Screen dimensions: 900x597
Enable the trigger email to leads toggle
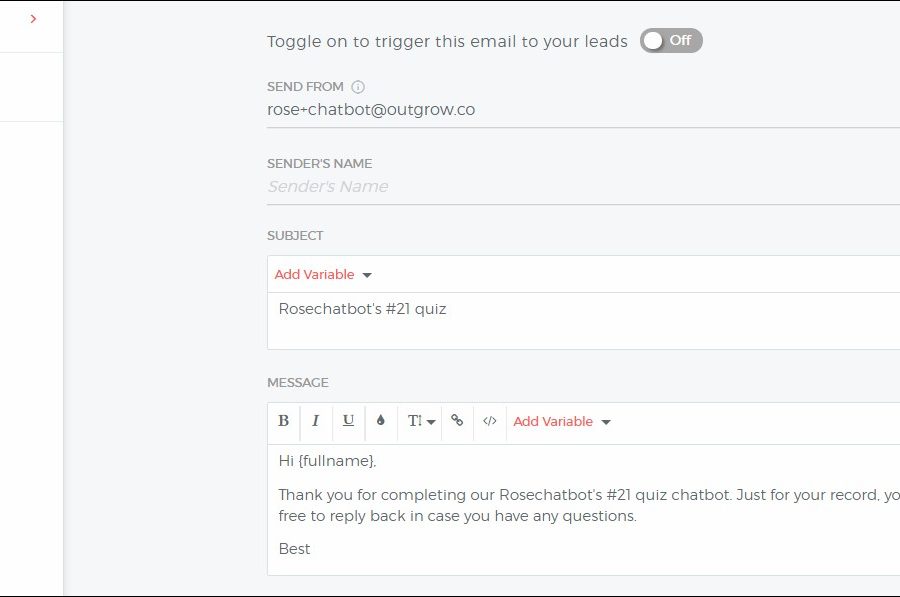click(x=671, y=41)
